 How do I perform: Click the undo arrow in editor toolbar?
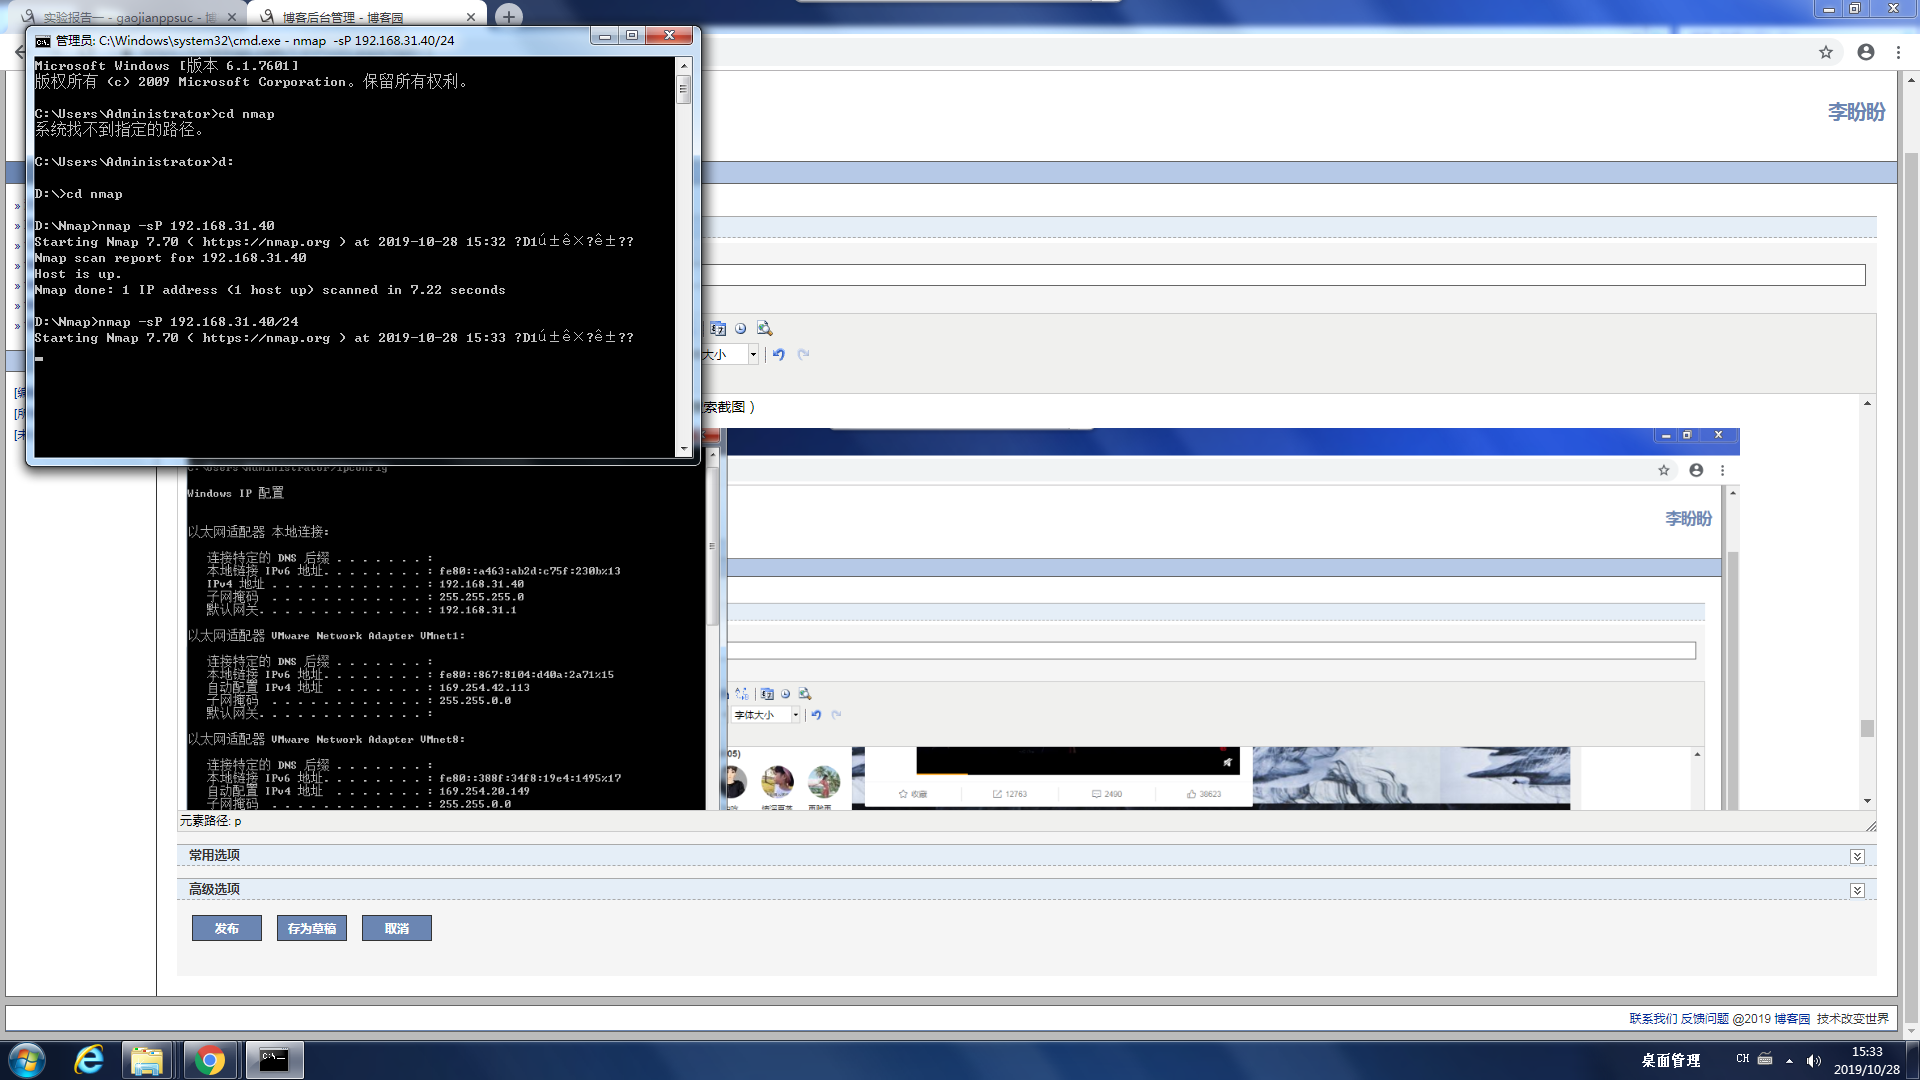click(x=779, y=354)
